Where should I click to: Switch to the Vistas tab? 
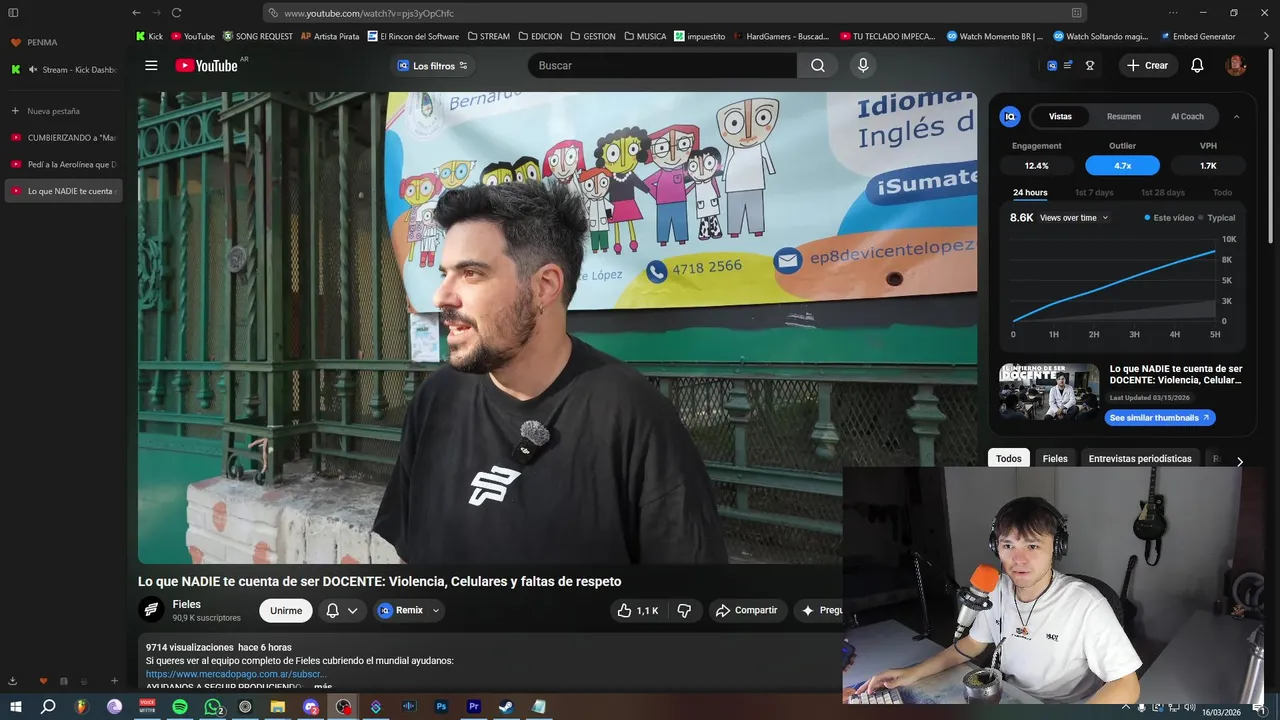click(1060, 117)
